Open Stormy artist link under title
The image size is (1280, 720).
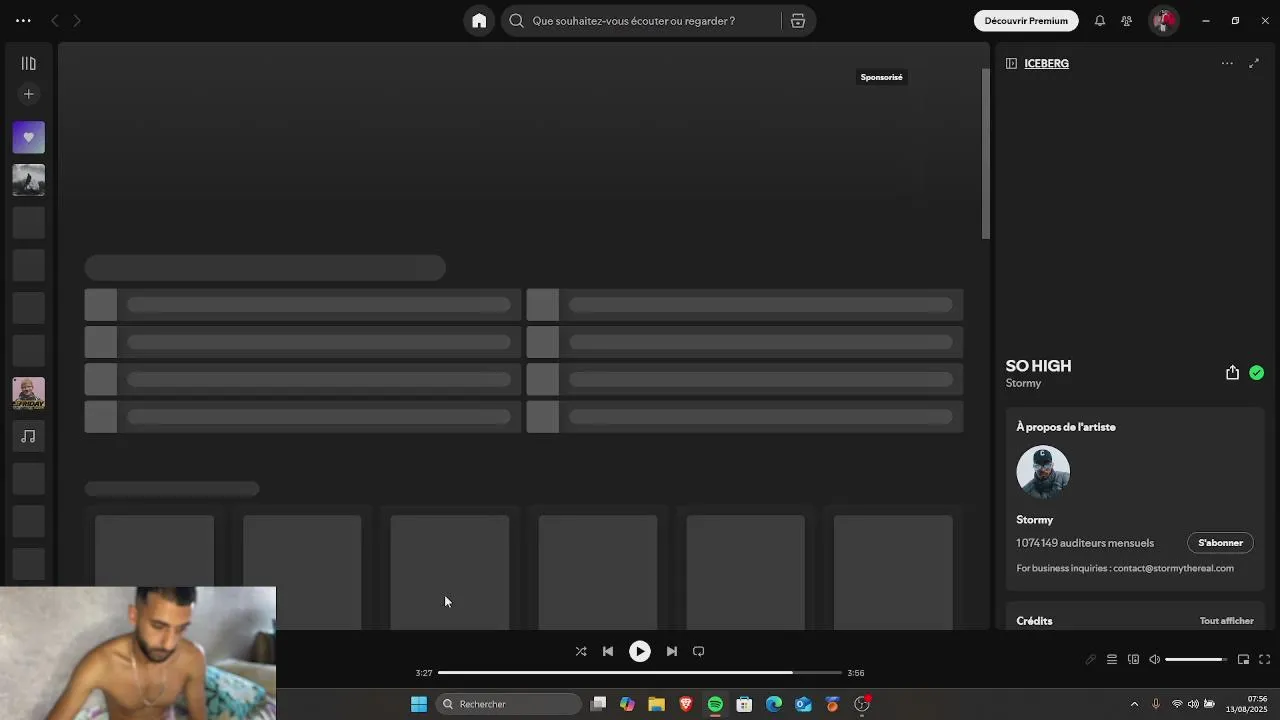1023,383
